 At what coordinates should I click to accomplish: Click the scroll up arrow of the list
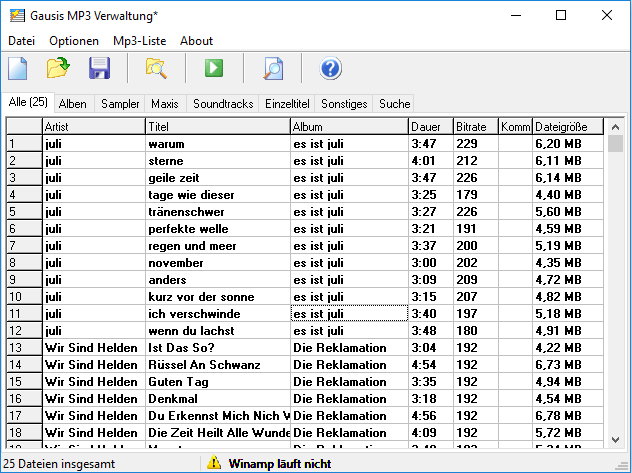pos(615,126)
